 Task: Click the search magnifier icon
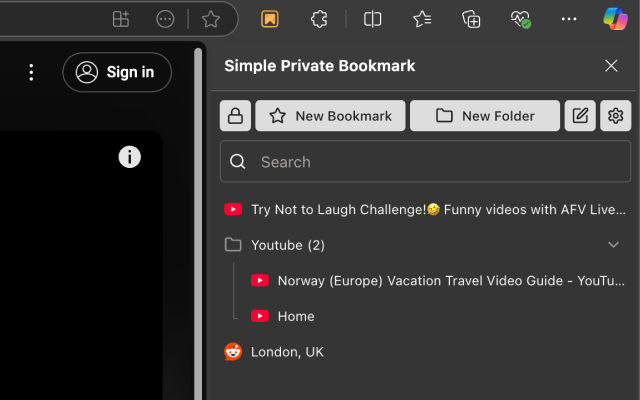coord(238,162)
